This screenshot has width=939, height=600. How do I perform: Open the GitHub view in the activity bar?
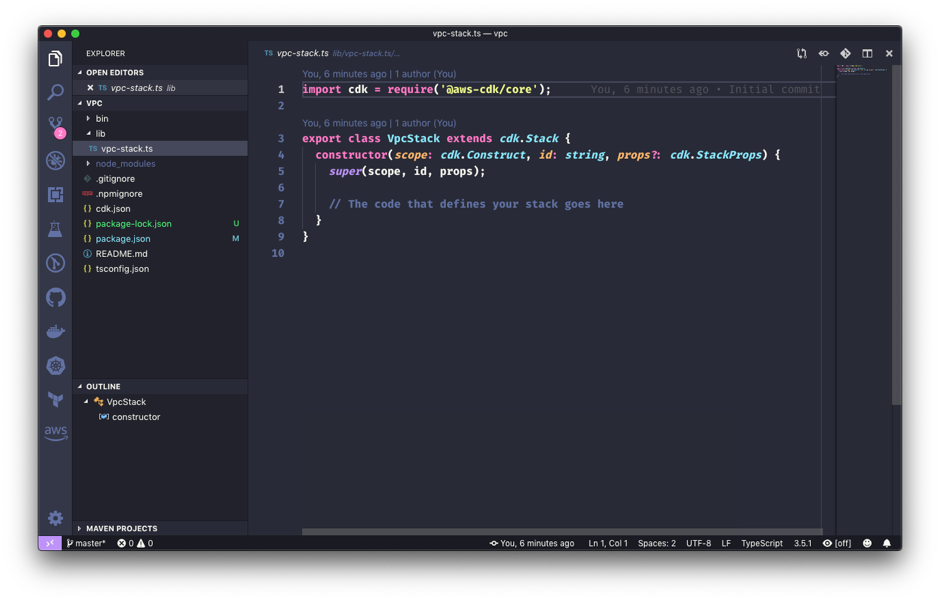tap(55, 297)
